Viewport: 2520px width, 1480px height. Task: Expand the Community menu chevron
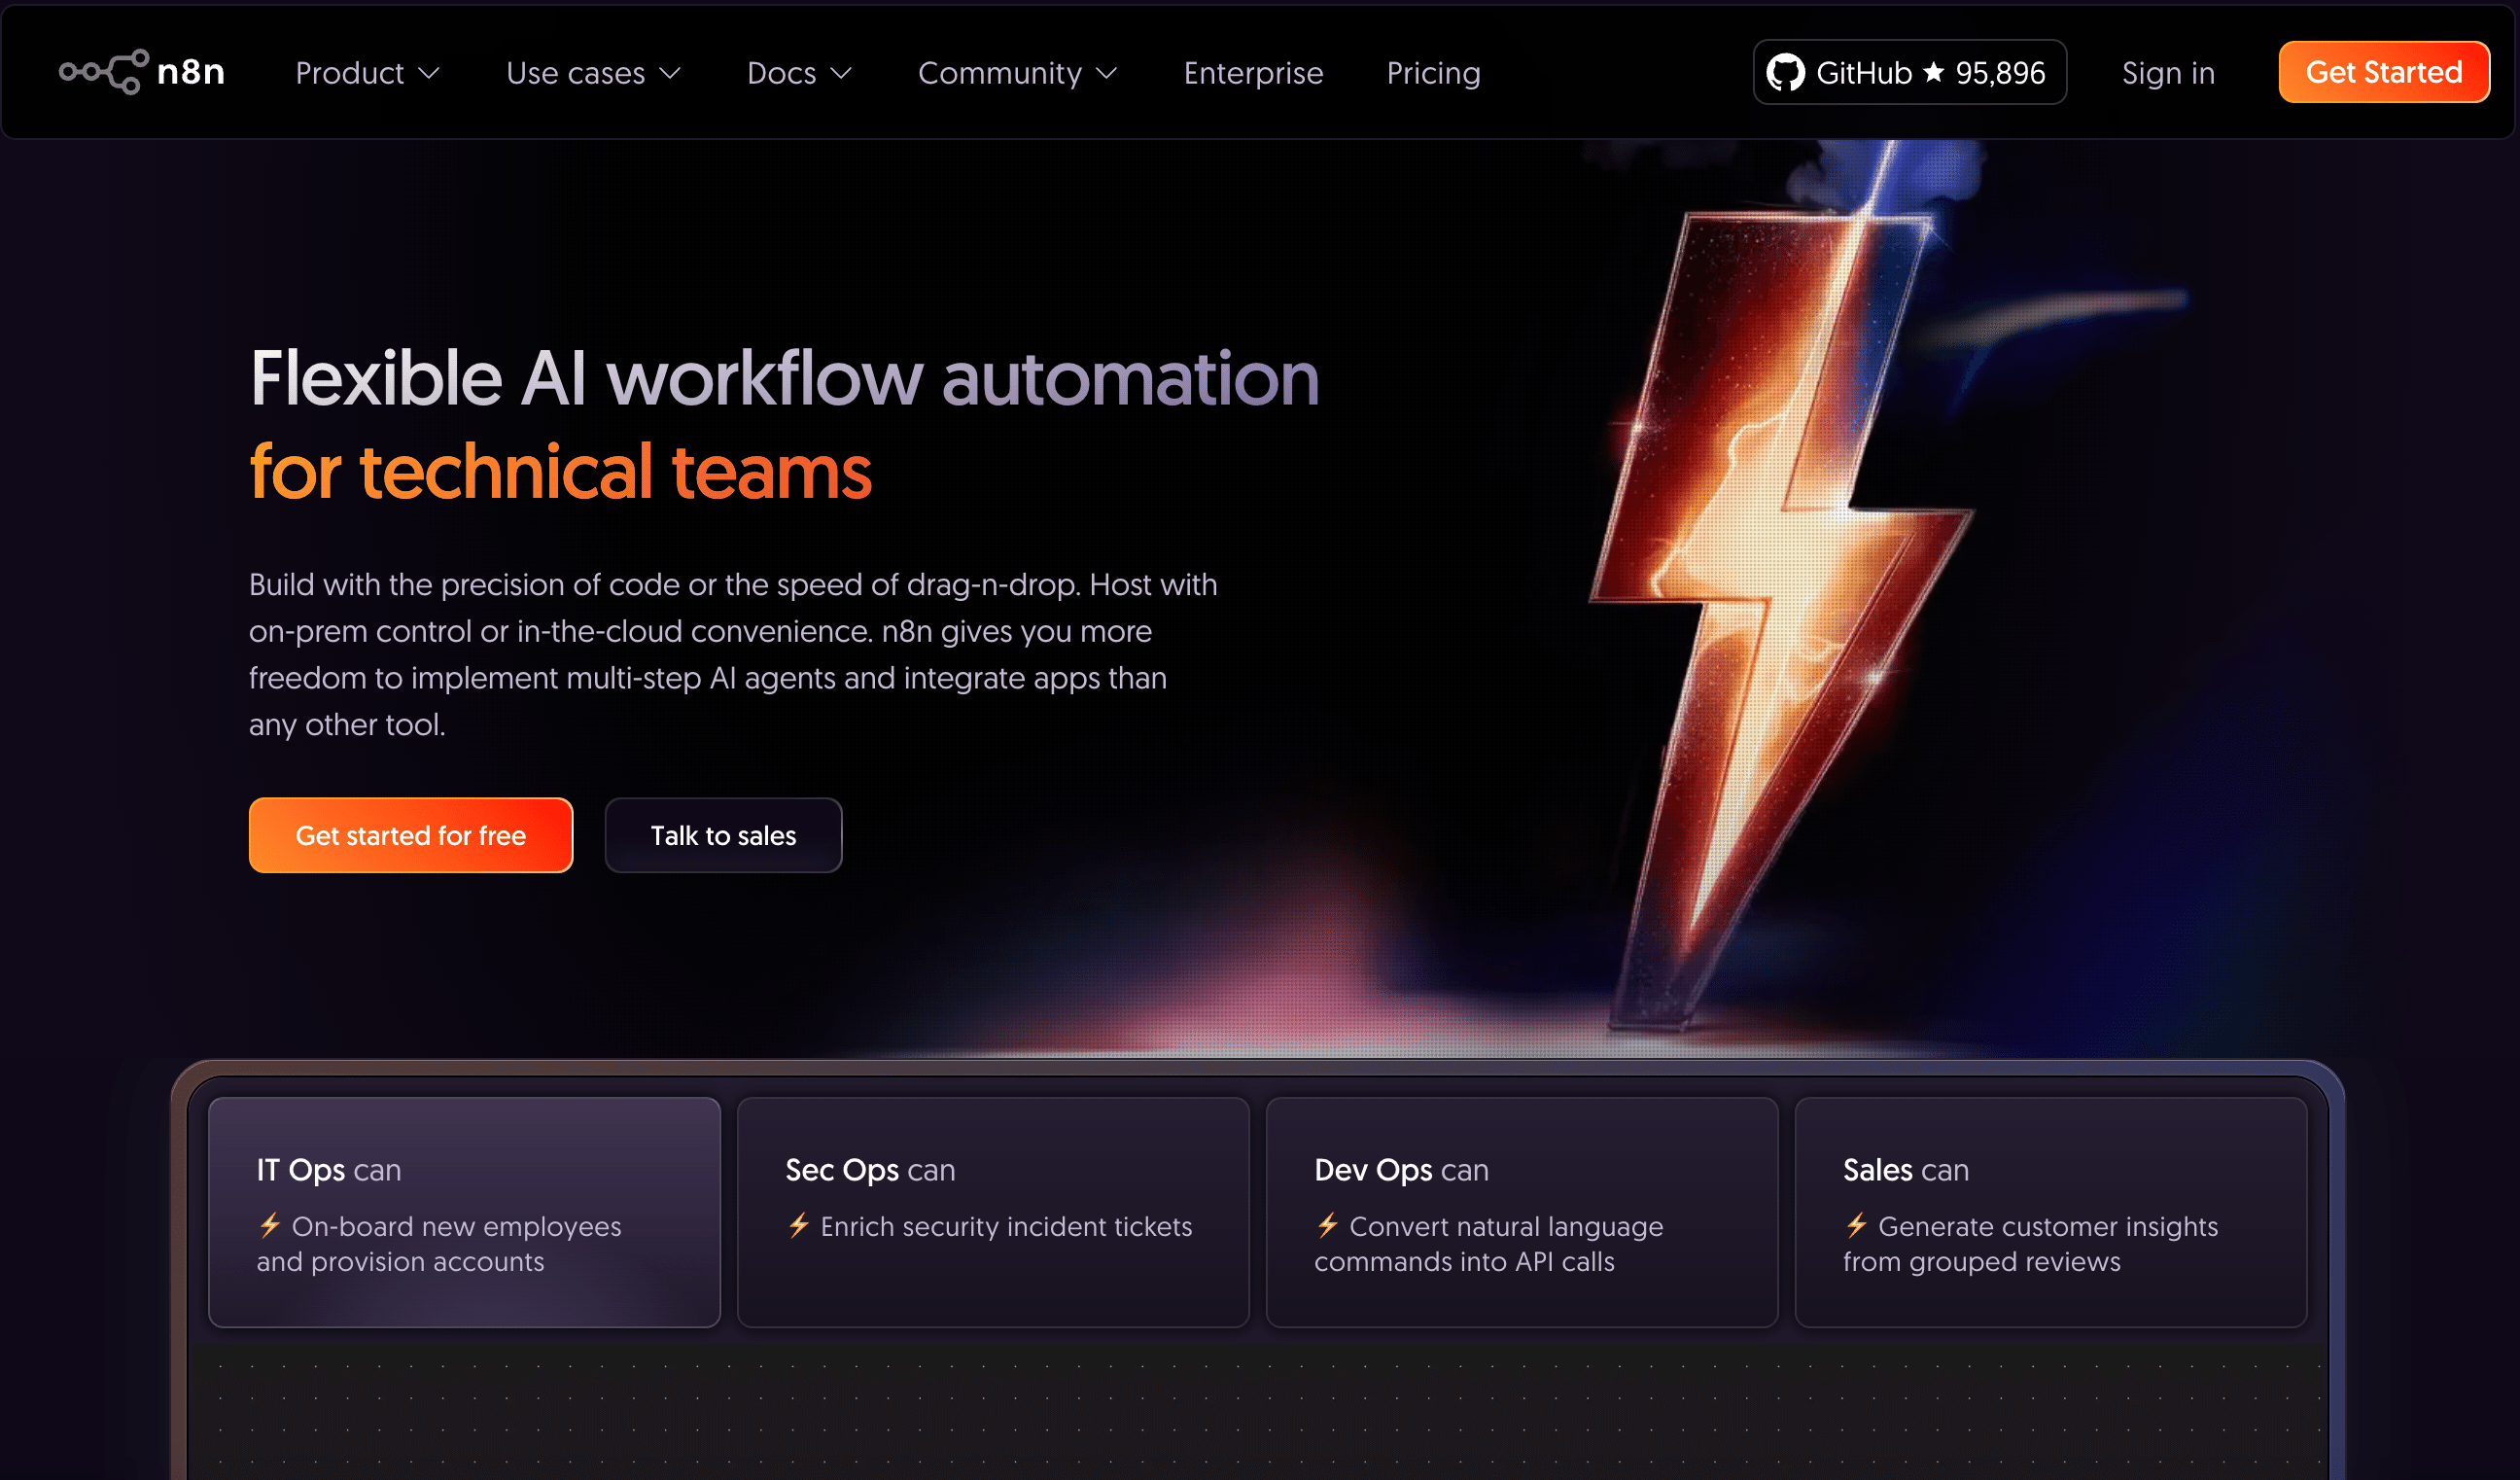[x=1106, y=73]
